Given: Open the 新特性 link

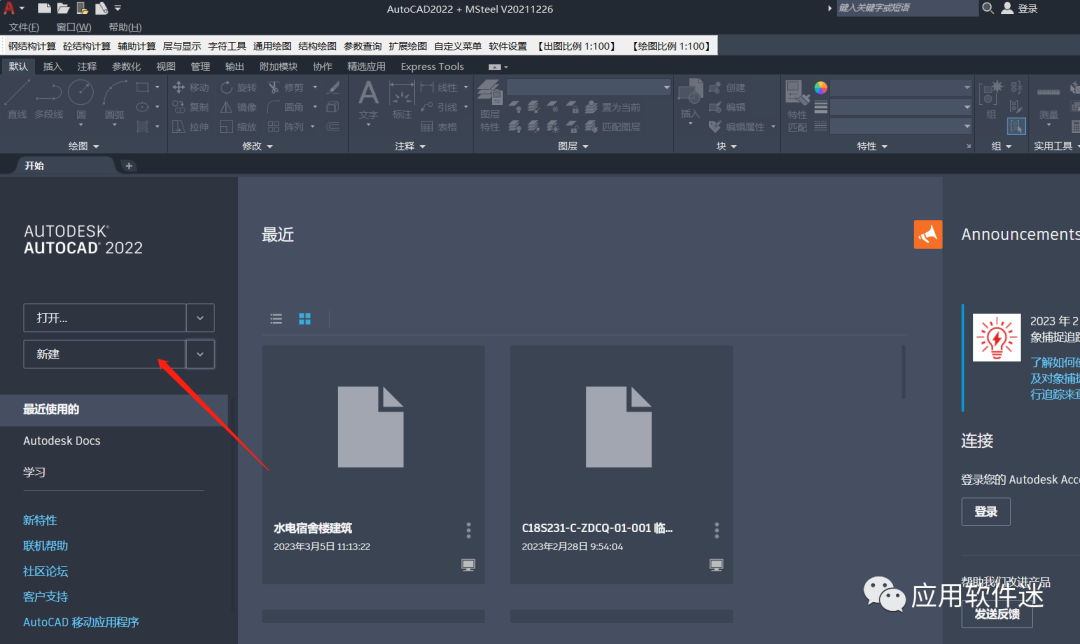Looking at the screenshot, I should click(40, 520).
